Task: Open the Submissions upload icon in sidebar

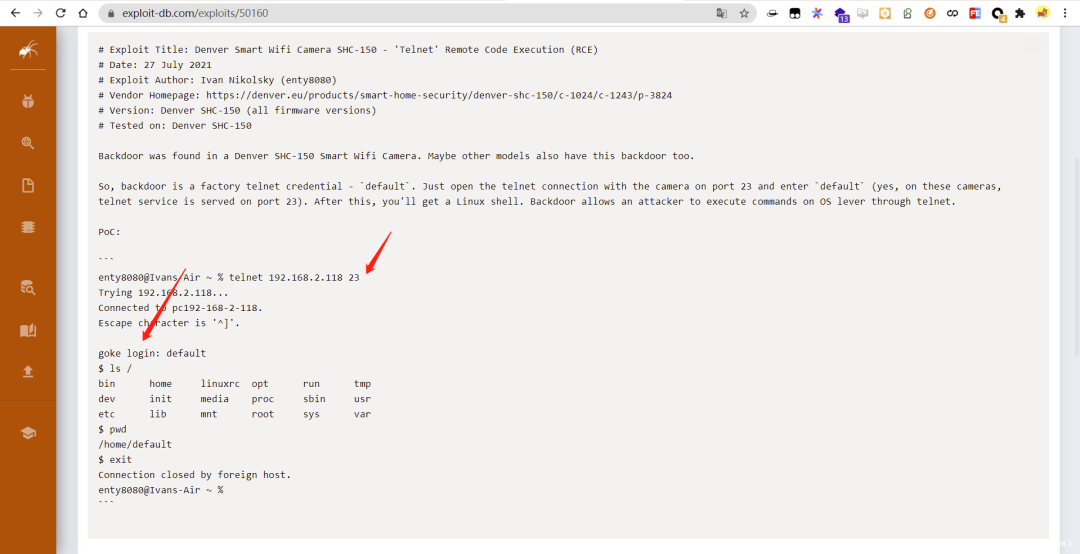Action: pyautogui.click(x=28, y=371)
